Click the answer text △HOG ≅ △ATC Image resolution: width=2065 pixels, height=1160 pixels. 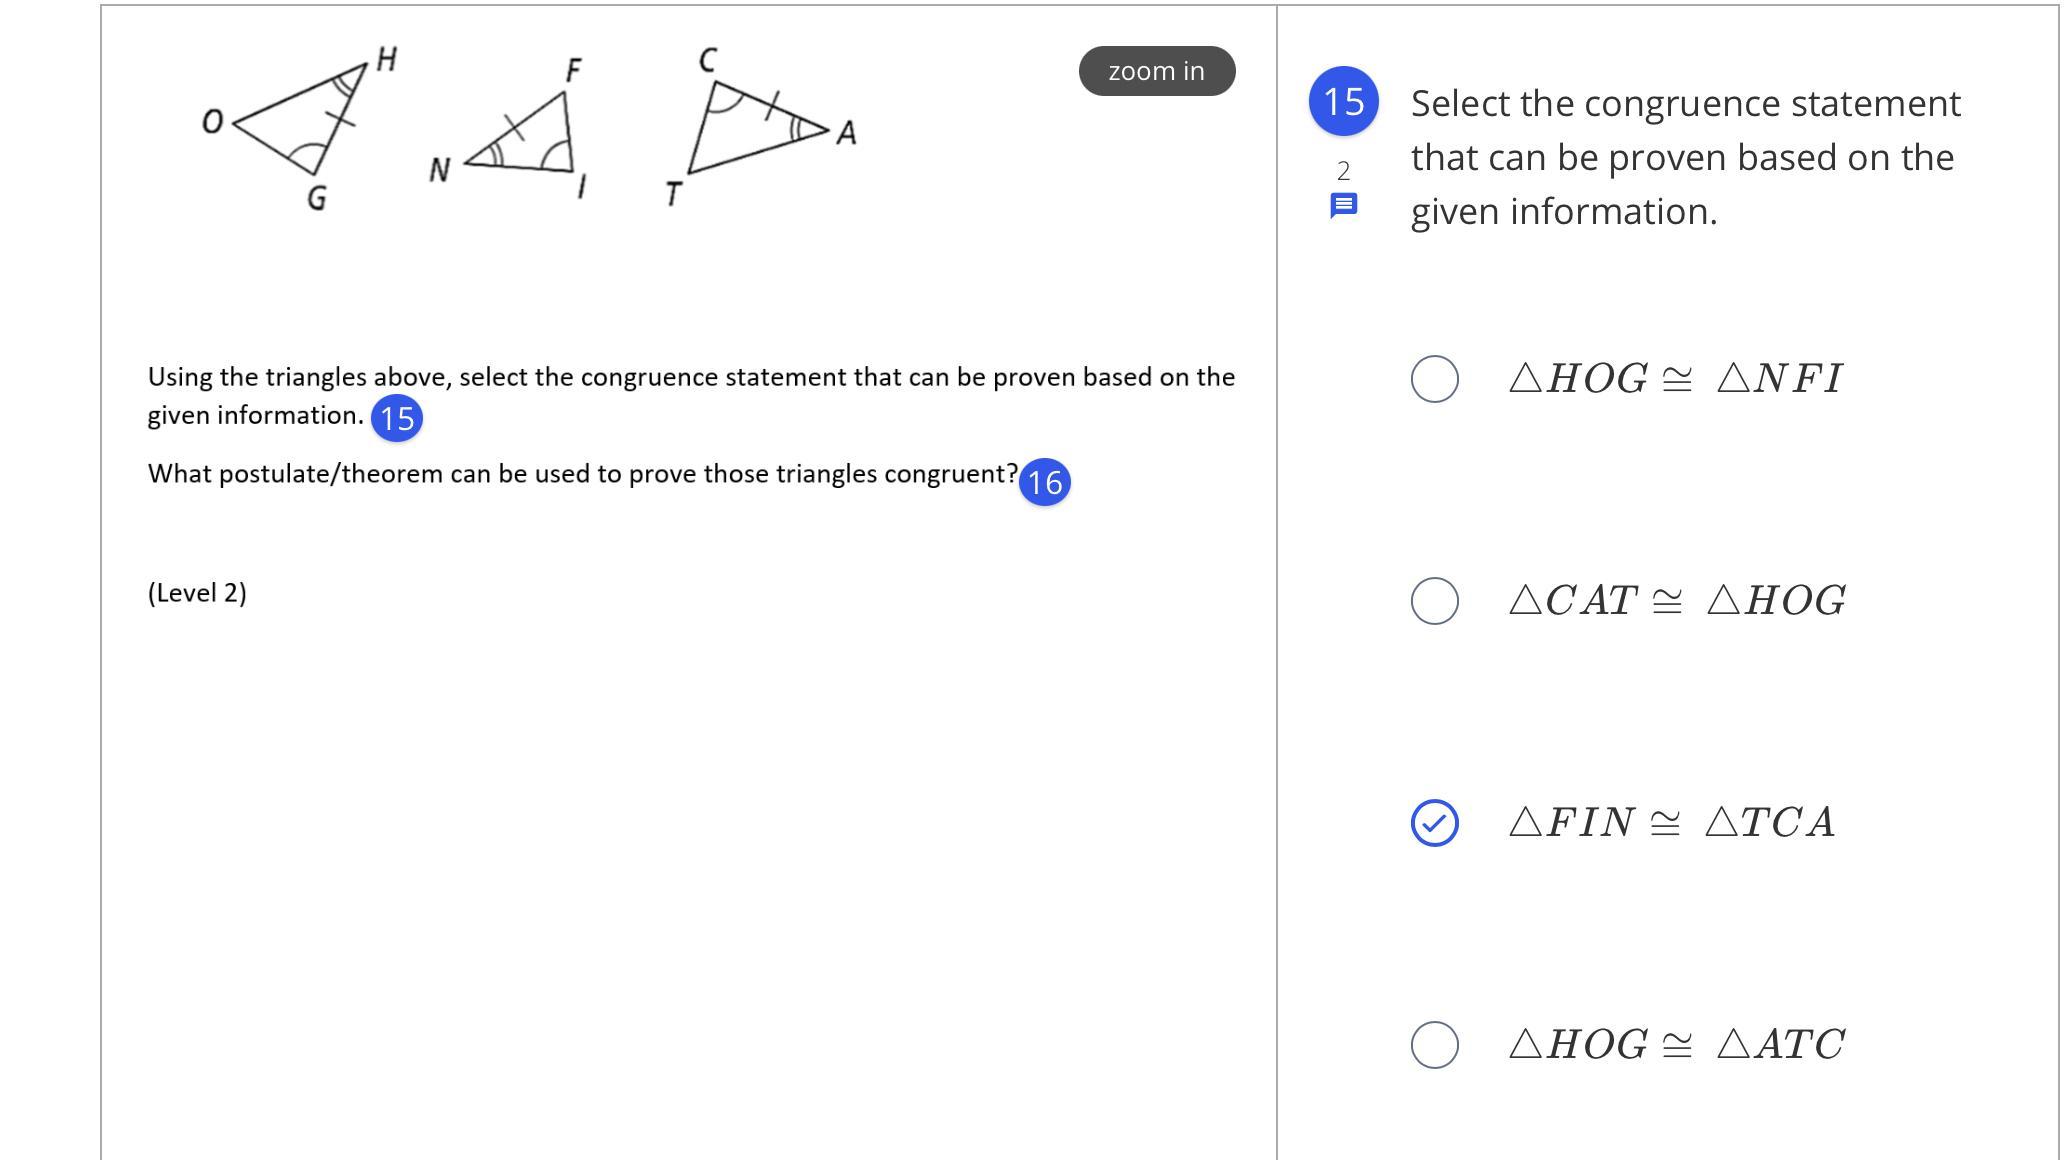click(1677, 1045)
